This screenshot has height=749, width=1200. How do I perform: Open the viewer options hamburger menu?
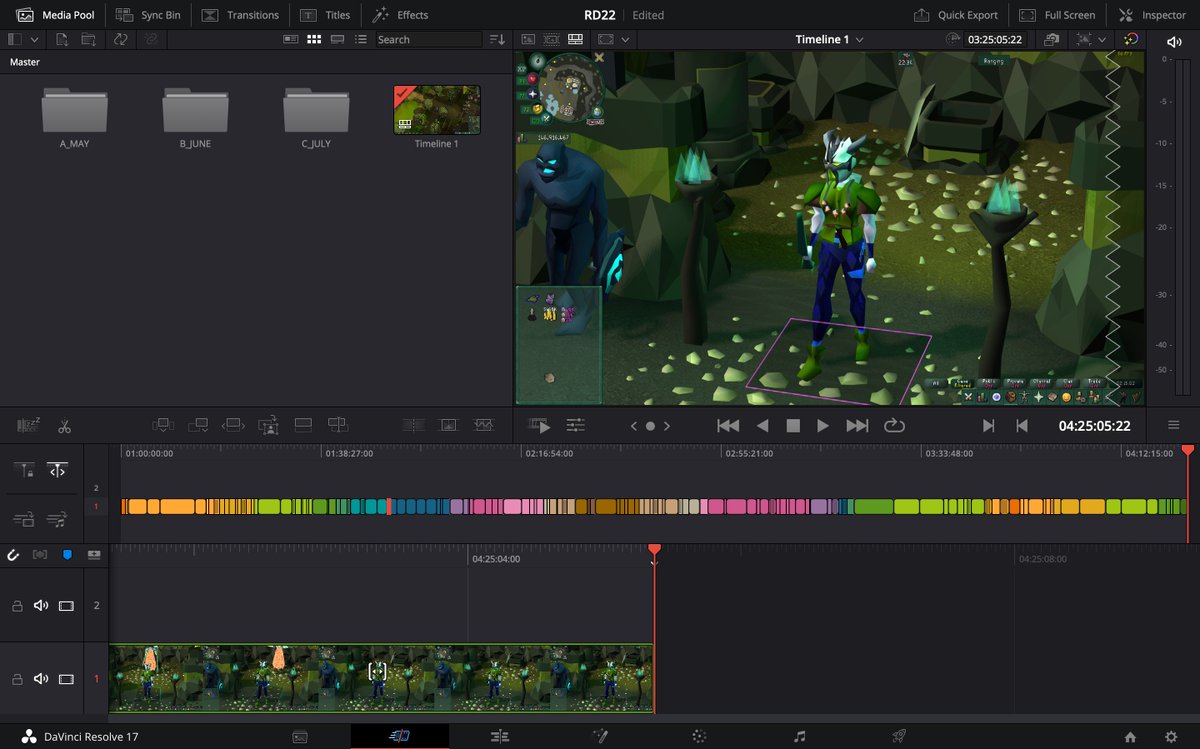[x=1174, y=425]
